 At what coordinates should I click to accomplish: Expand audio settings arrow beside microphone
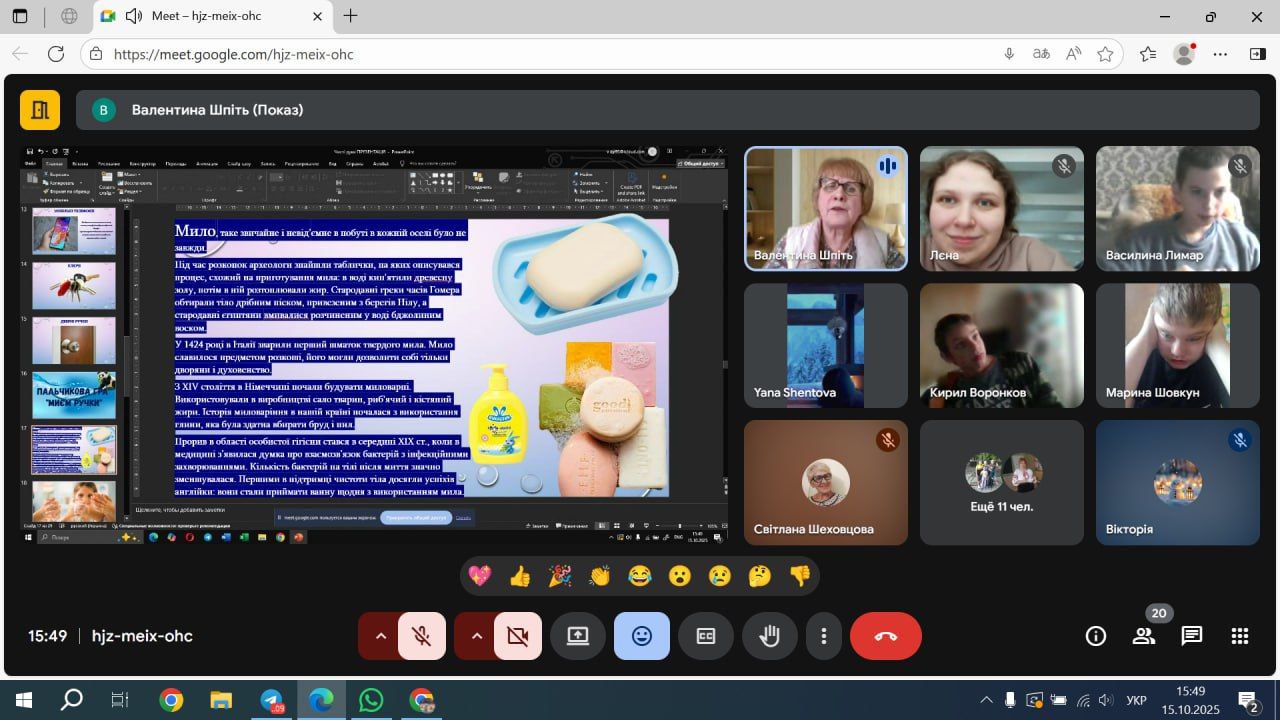(380, 636)
